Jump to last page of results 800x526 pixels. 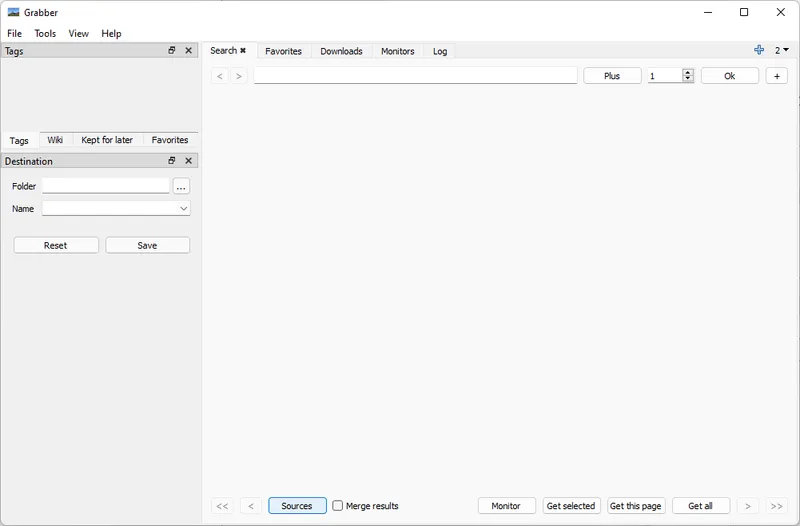click(776, 506)
